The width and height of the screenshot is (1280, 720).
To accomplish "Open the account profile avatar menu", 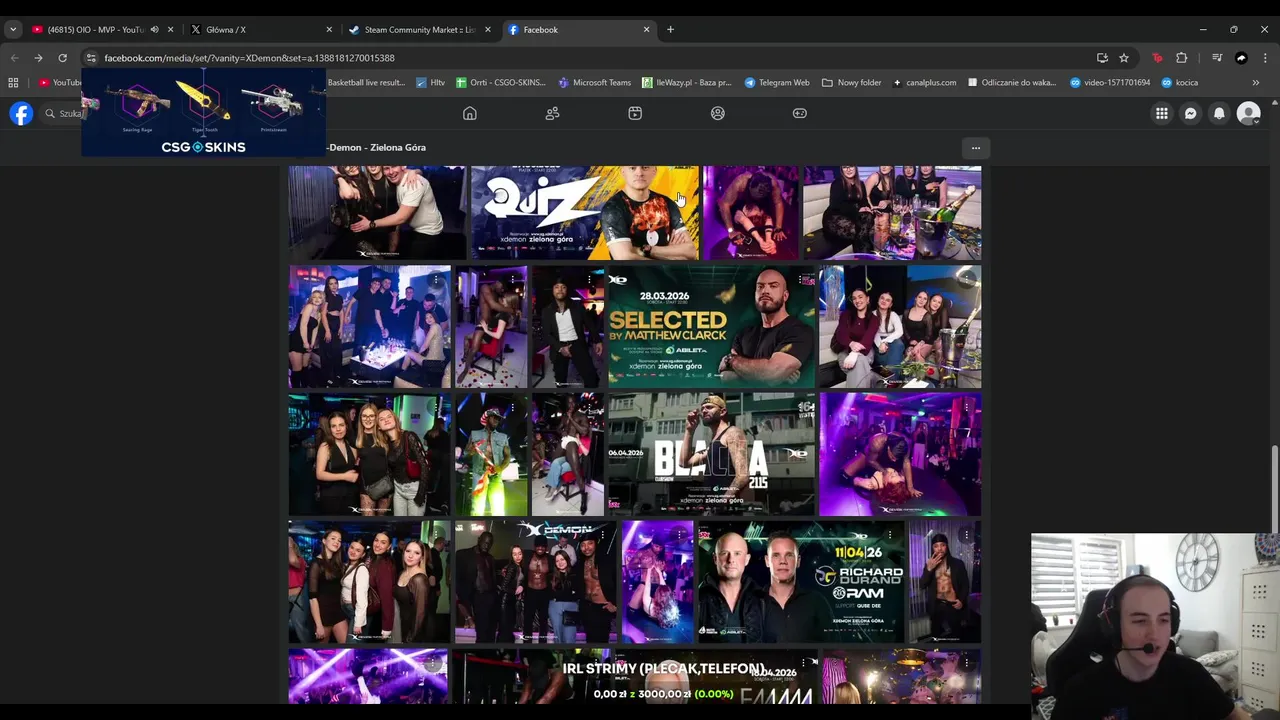I will [x=1248, y=113].
